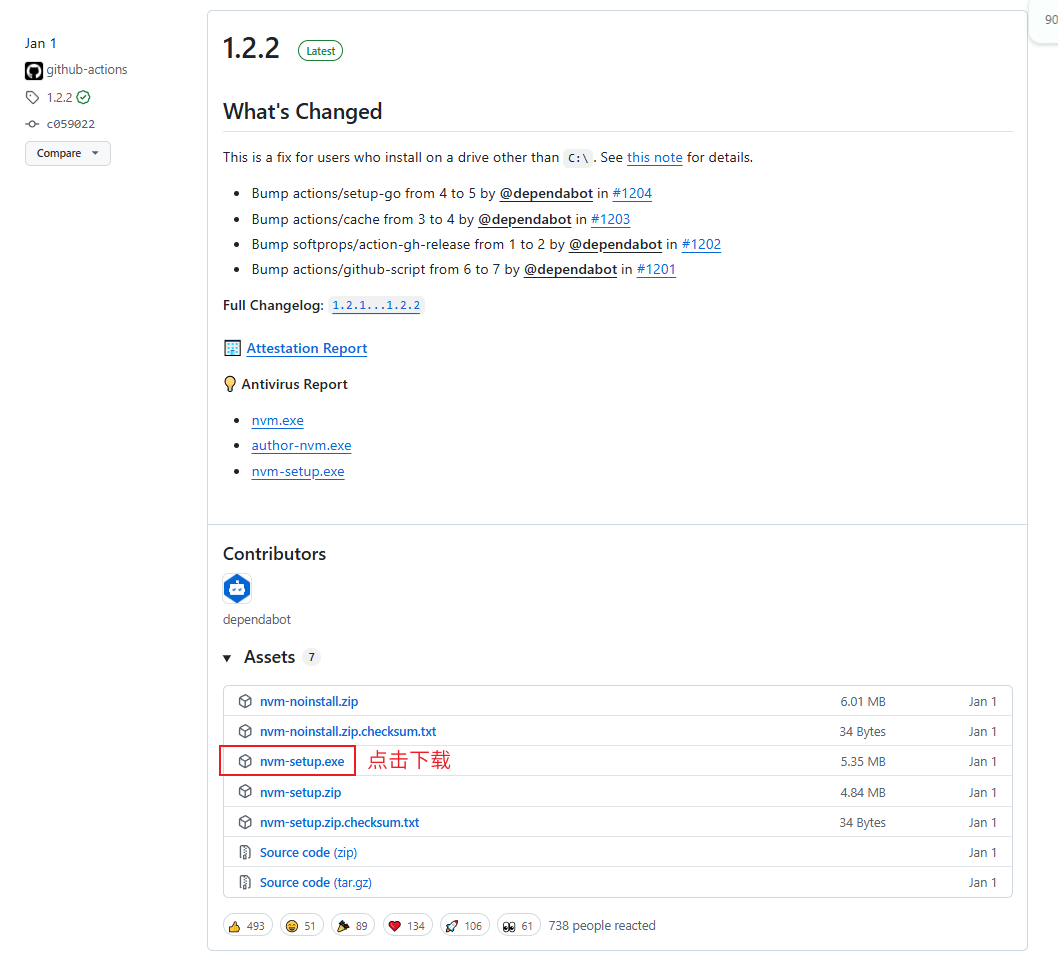Open the 1.2.2 tag link
Image resolution: width=1058 pixels, height=962 pixels.
click(x=59, y=97)
